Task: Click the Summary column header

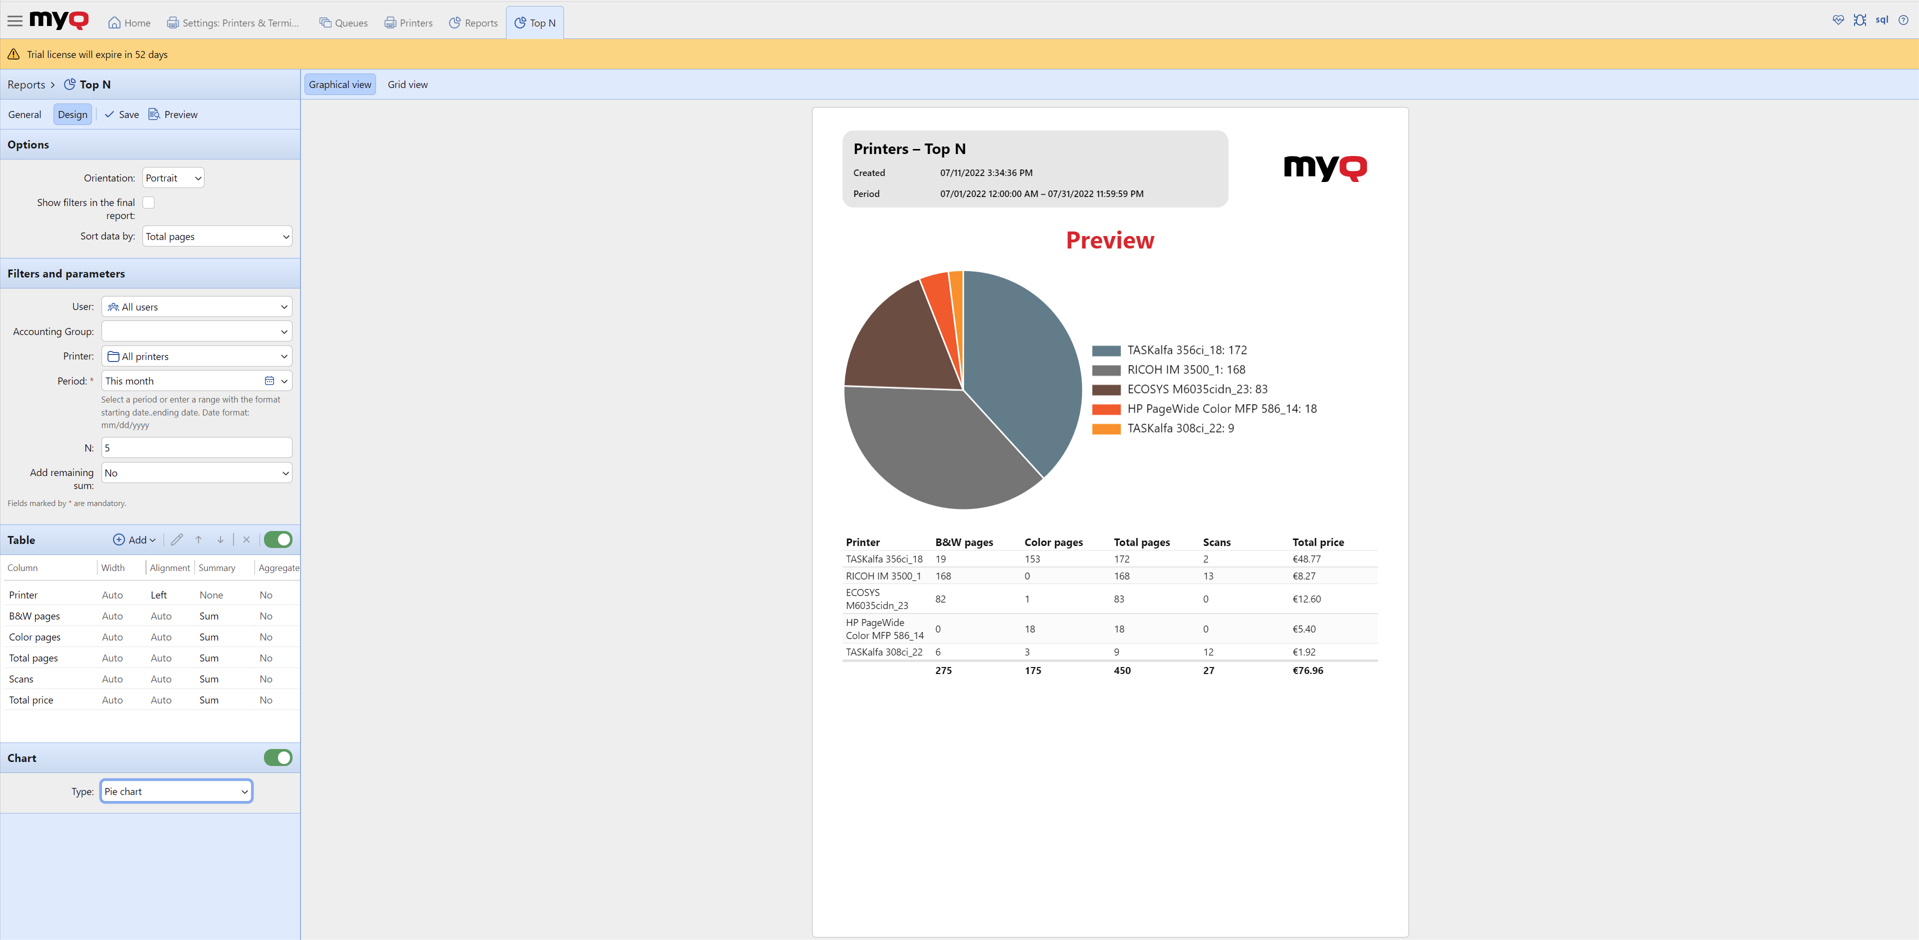Action: [217, 568]
